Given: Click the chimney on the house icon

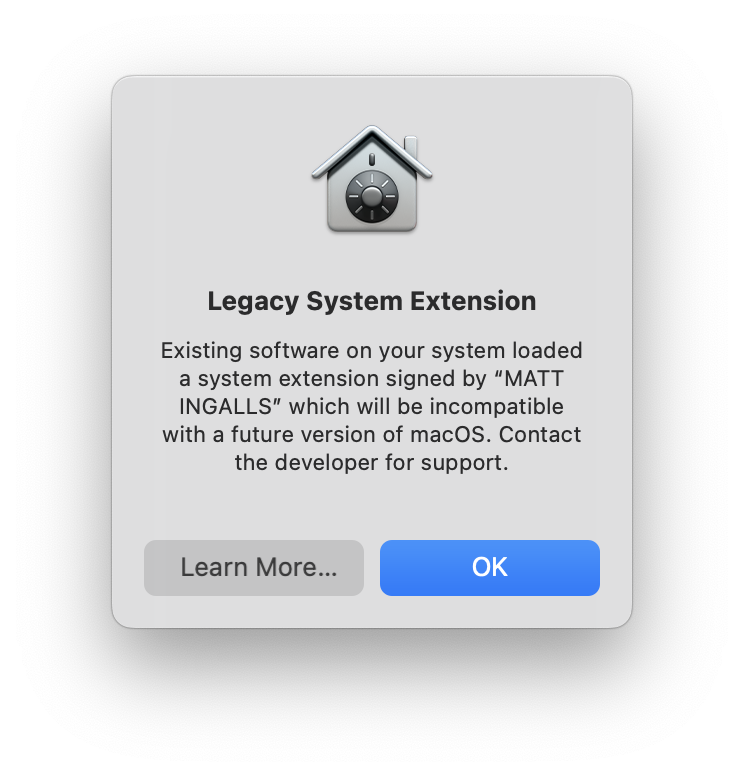Looking at the screenshot, I should (x=410, y=148).
